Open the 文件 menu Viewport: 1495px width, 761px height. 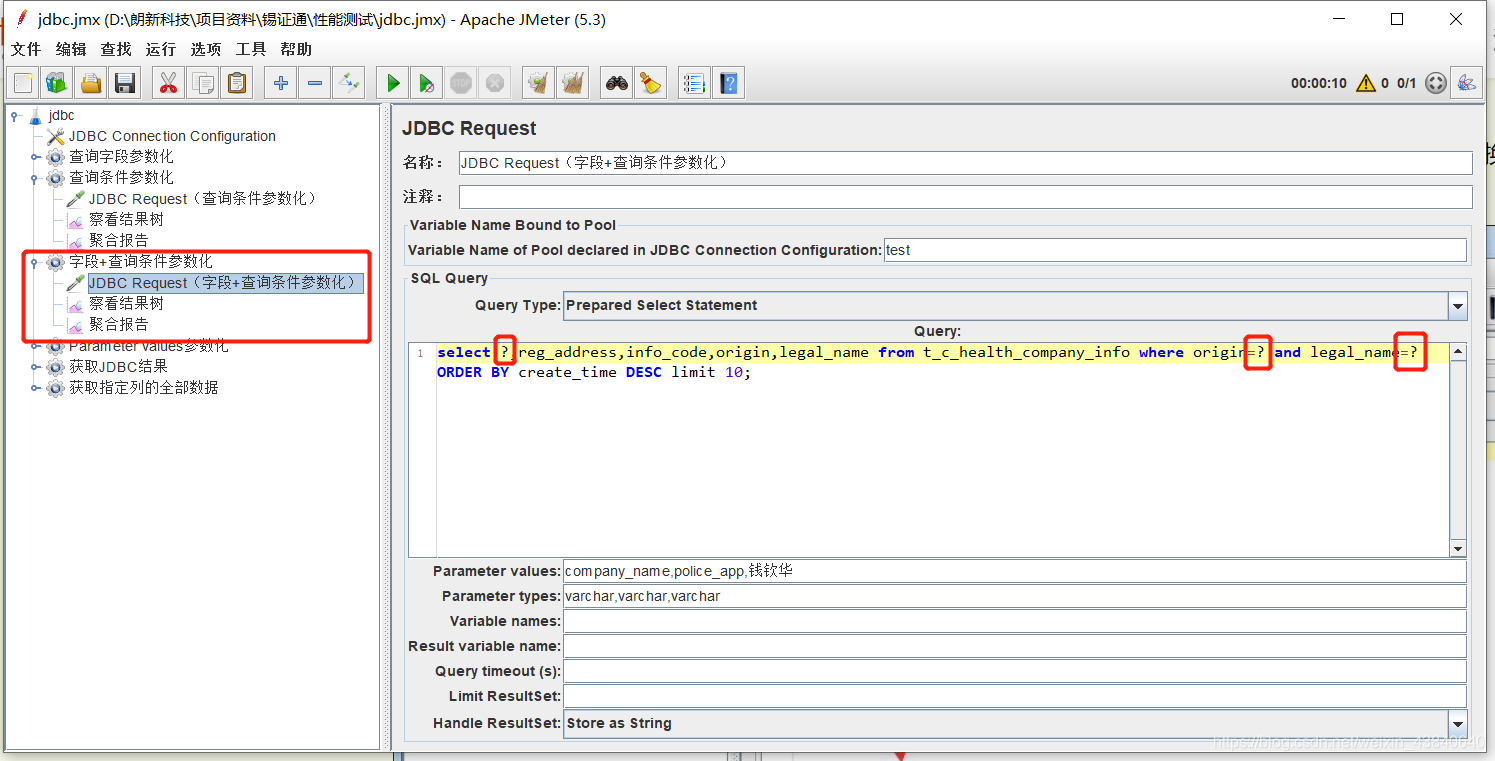click(26, 49)
